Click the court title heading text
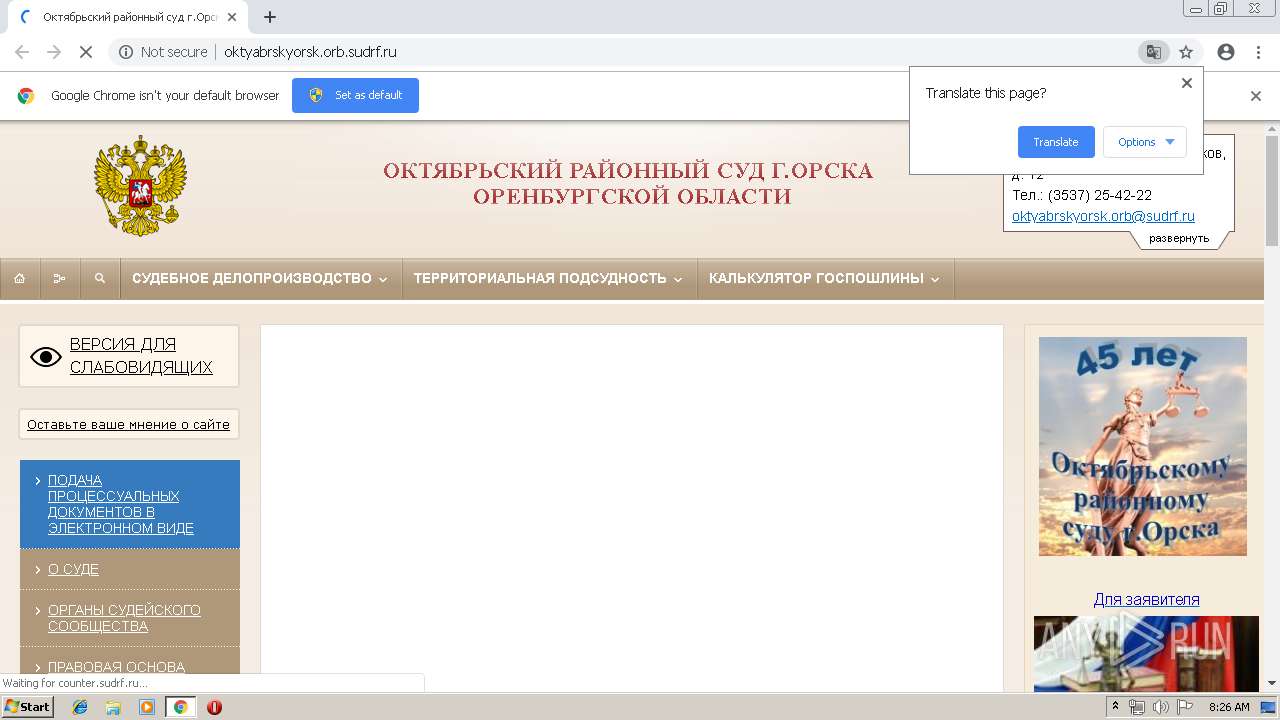 coord(628,183)
